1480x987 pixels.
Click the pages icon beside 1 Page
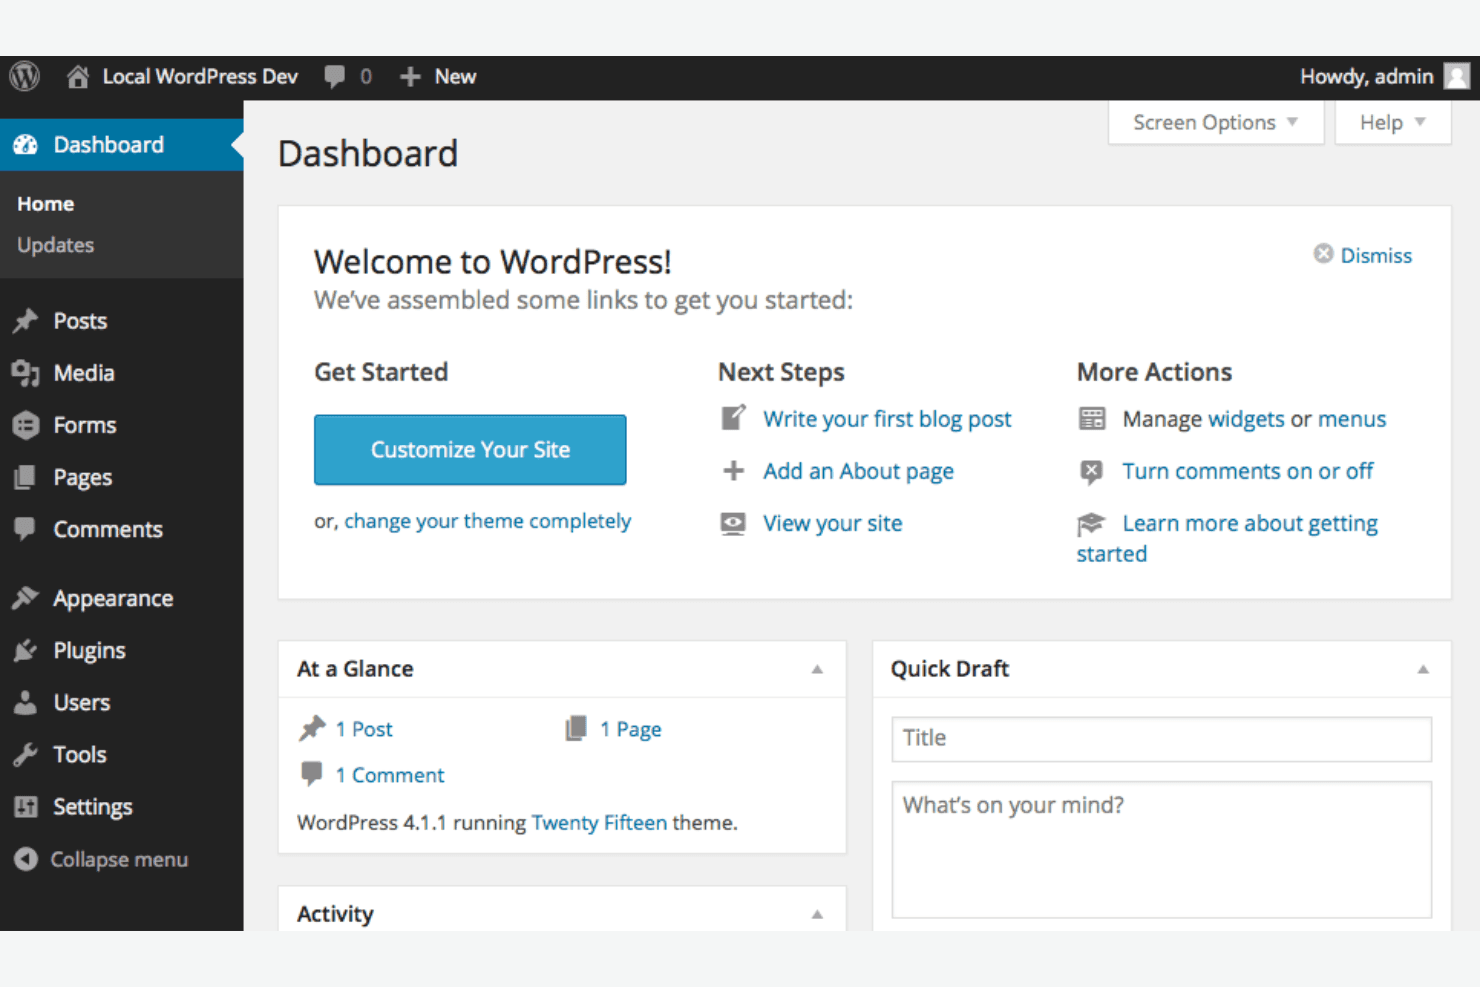coord(576,728)
